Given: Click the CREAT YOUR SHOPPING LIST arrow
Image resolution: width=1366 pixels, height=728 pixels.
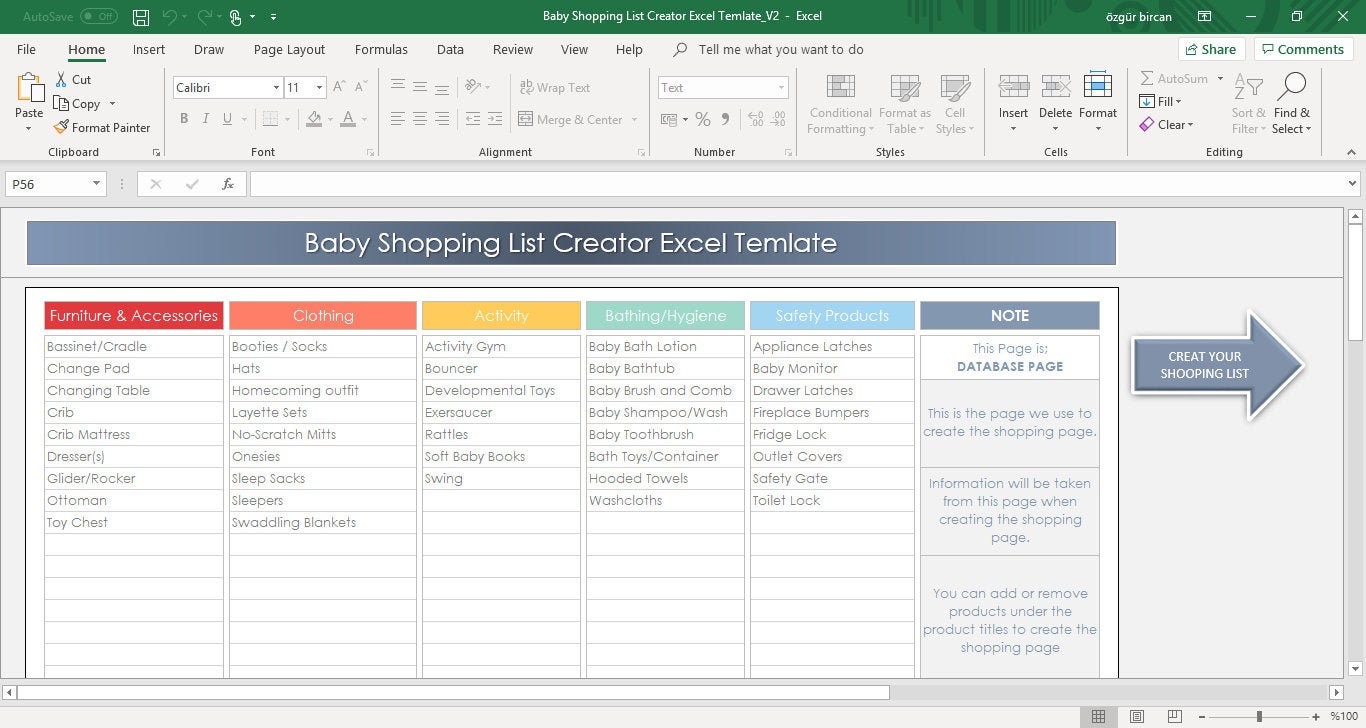Looking at the screenshot, I should point(1204,365).
